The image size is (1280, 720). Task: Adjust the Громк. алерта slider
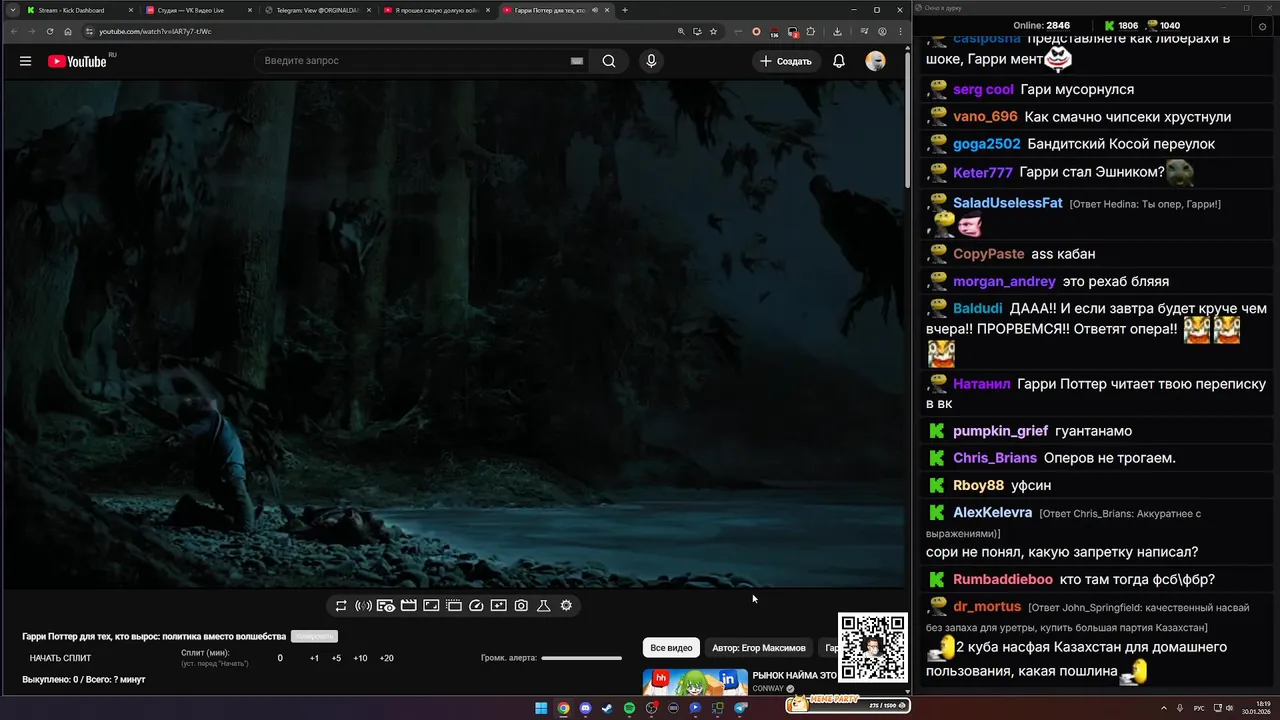(x=581, y=658)
